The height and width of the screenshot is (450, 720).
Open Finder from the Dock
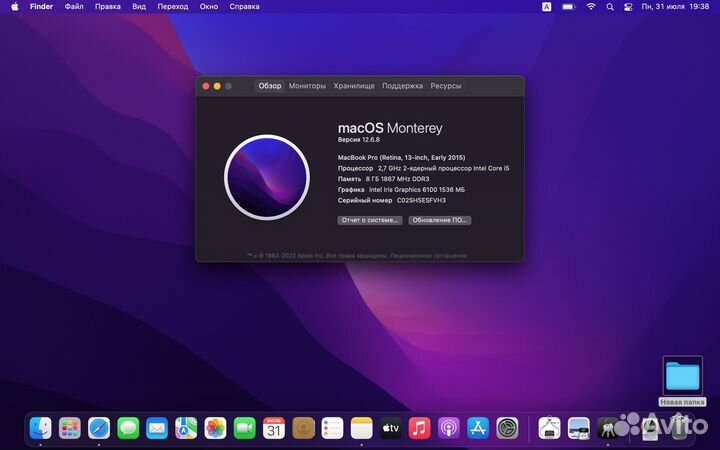pos(40,428)
